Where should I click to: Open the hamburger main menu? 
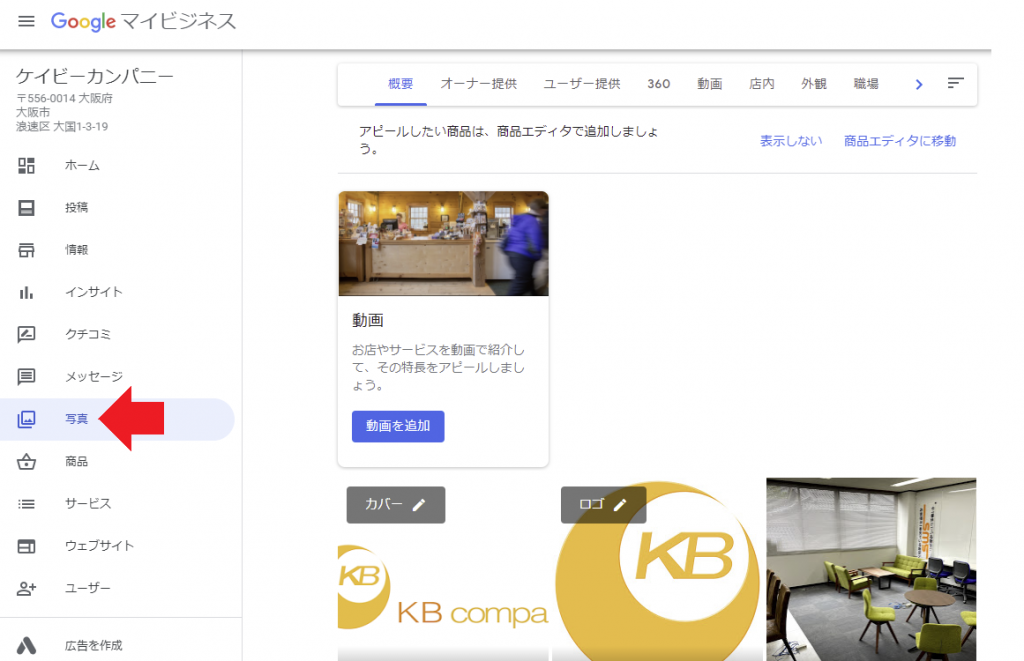(26, 22)
